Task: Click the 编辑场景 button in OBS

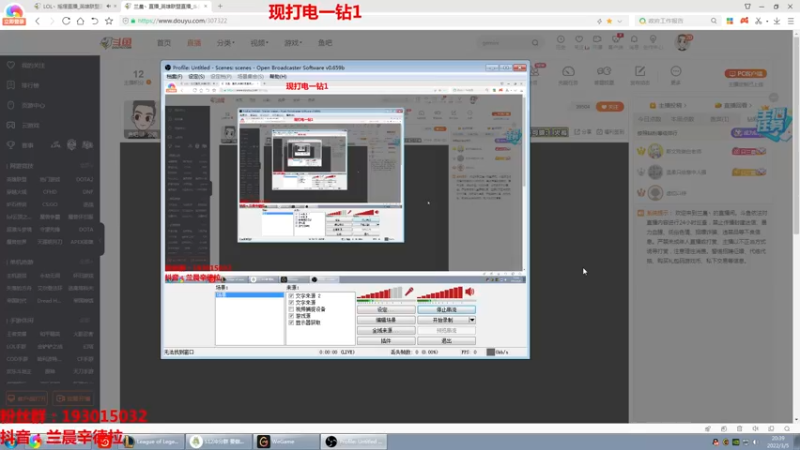Action: 386,320
